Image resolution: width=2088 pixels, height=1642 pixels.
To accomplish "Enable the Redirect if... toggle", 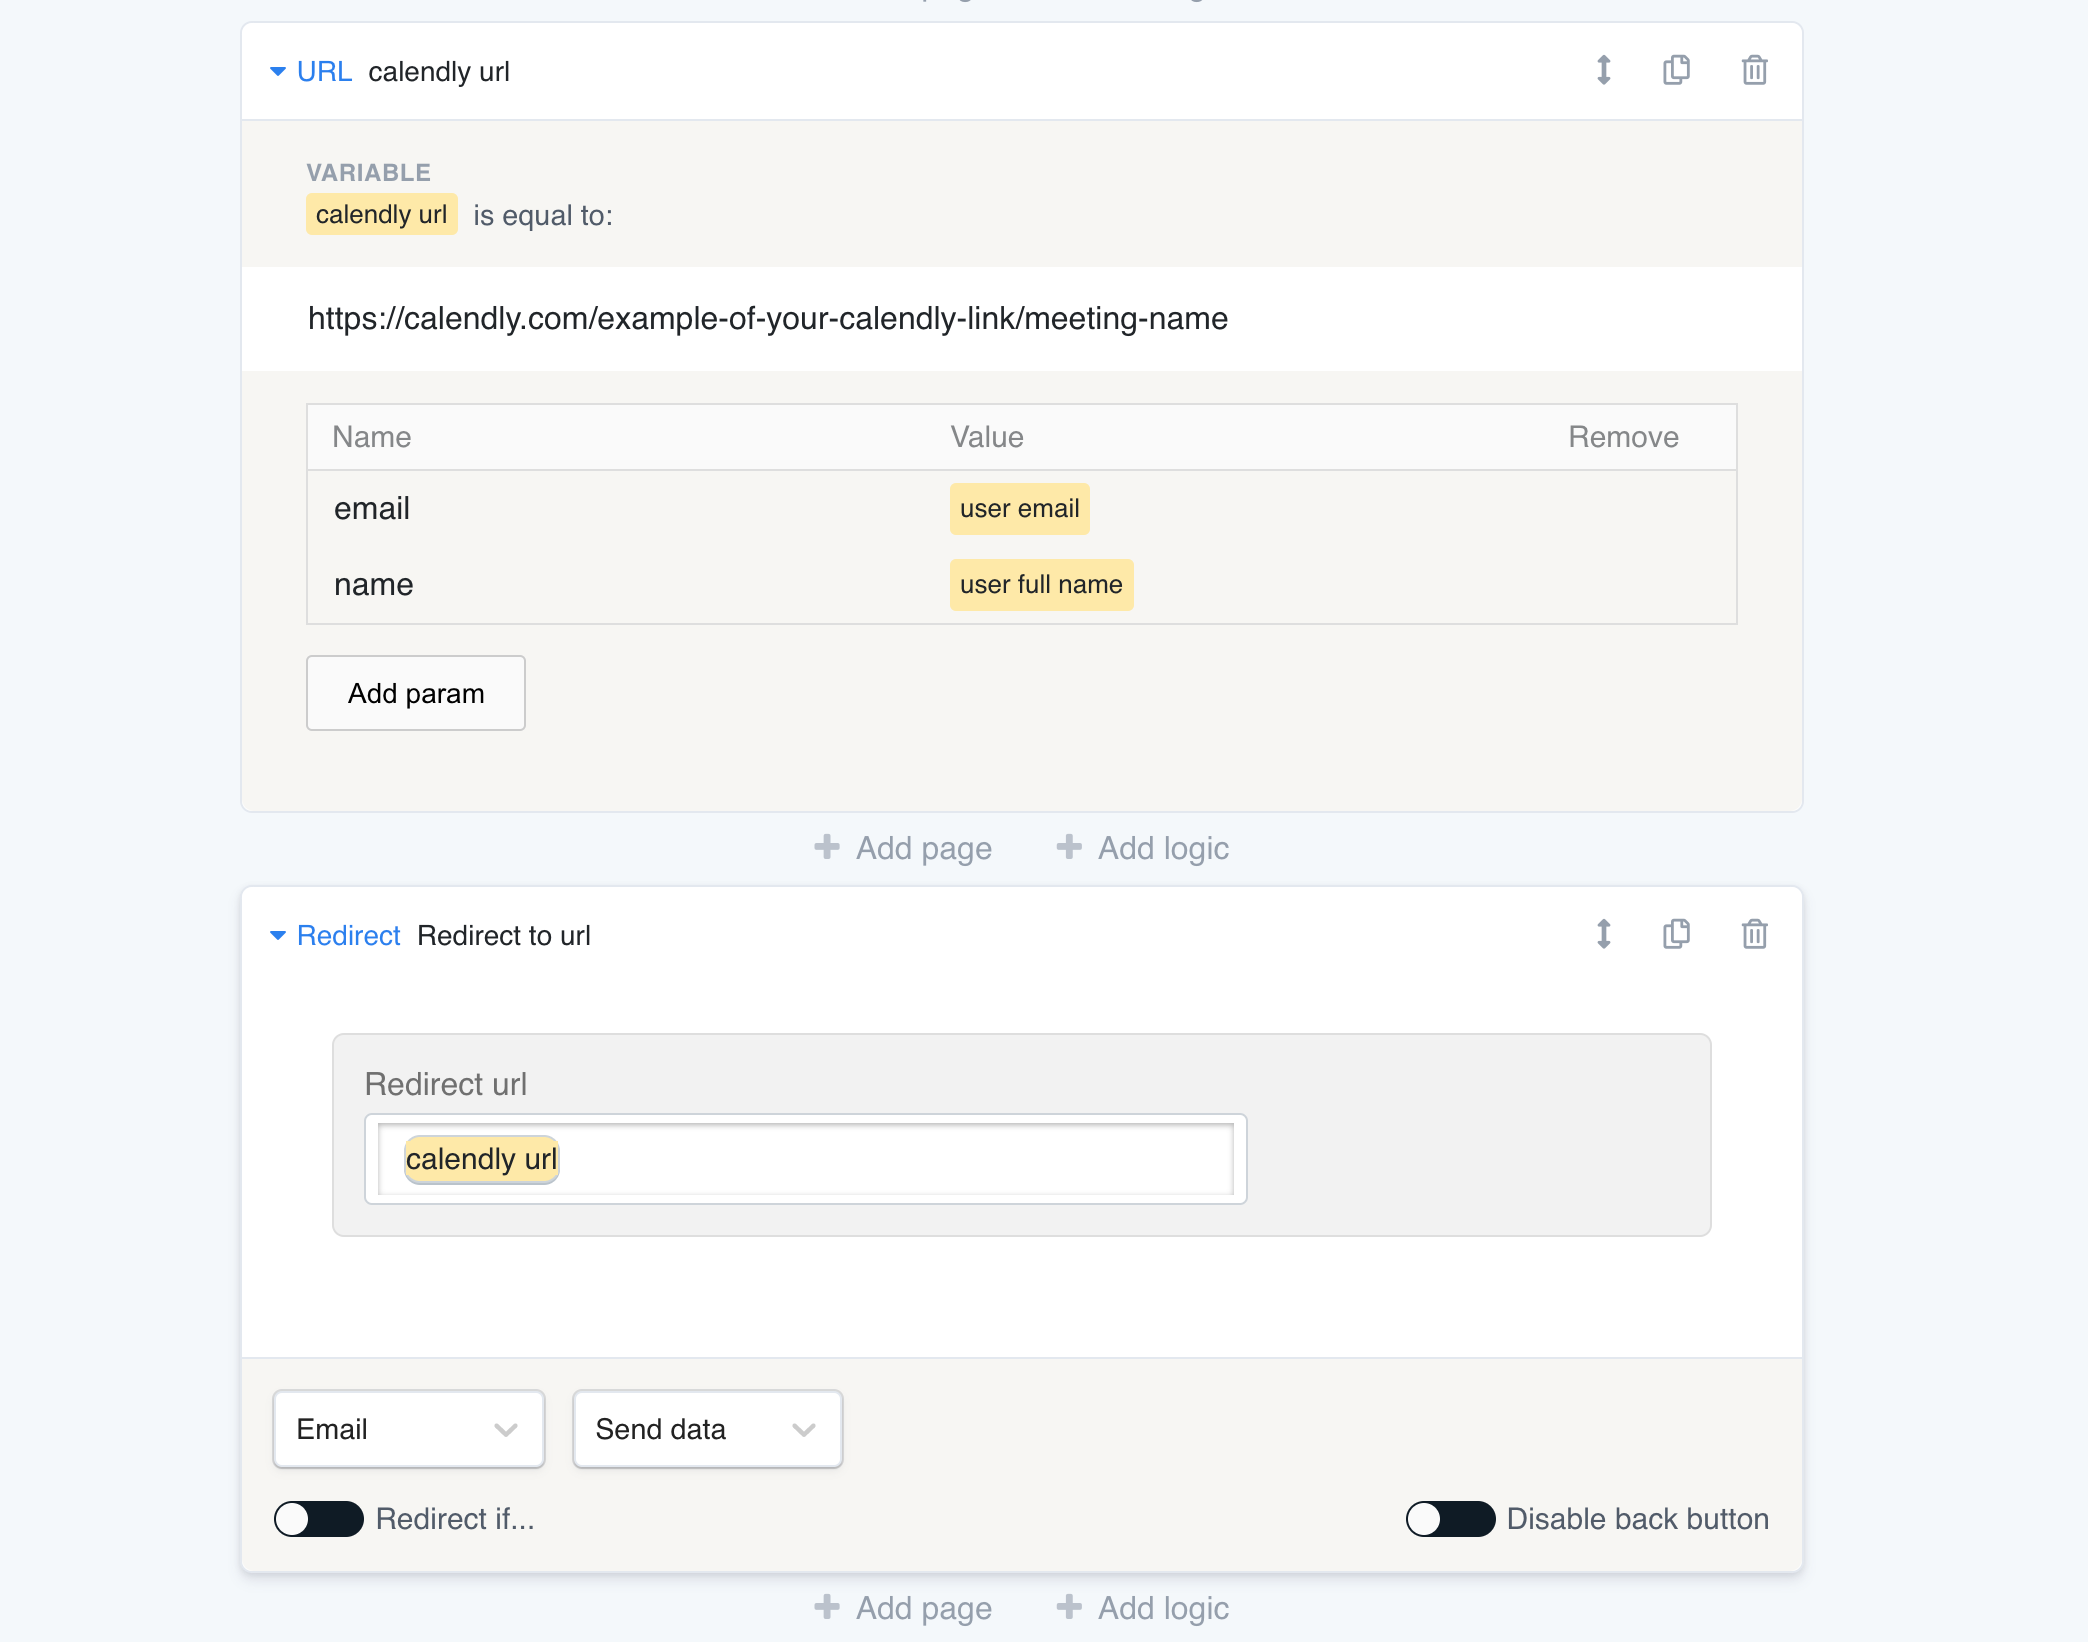I will pyautogui.click(x=319, y=1519).
